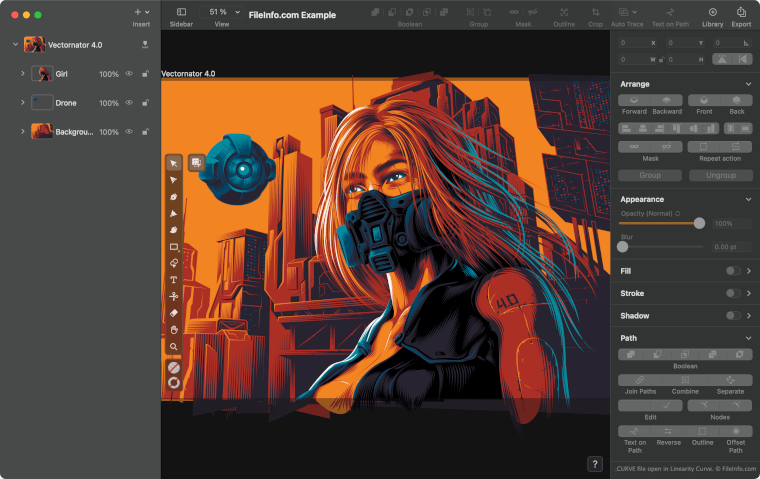Image resolution: width=760 pixels, height=479 pixels.
Task: Turn on the Stroke toggle
Action: (x=733, y=293)
